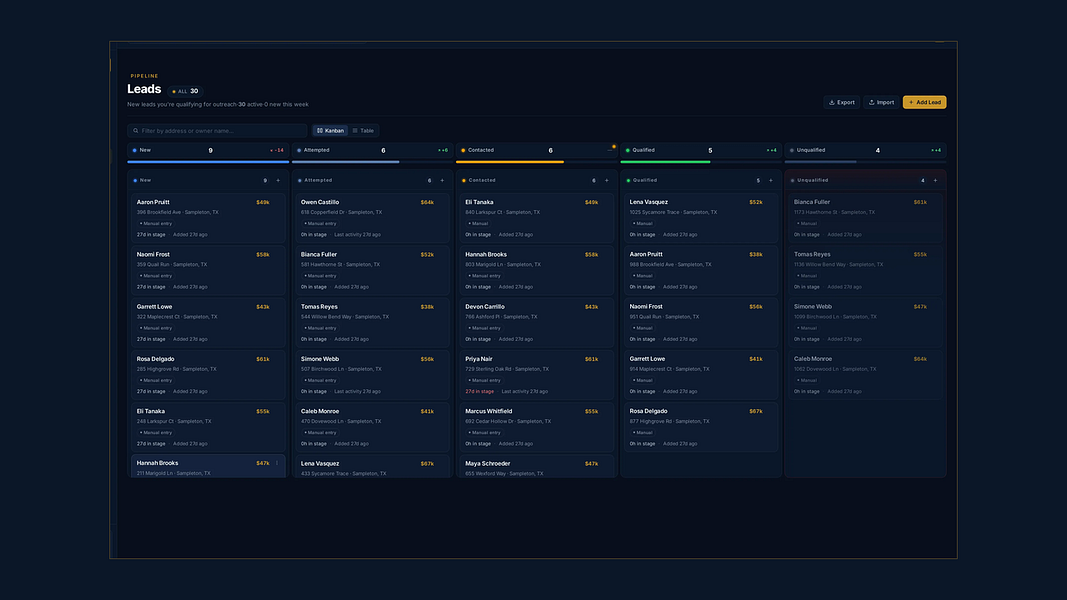Click the upload icon on Import
The width and height of the screenshot is (1067, 600).
coord(872,102)
